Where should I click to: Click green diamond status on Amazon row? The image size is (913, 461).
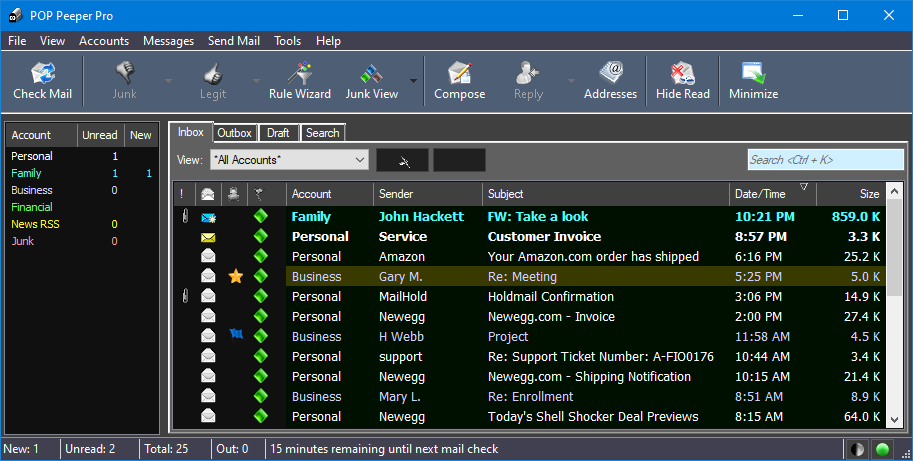click(x=261, y=256)
